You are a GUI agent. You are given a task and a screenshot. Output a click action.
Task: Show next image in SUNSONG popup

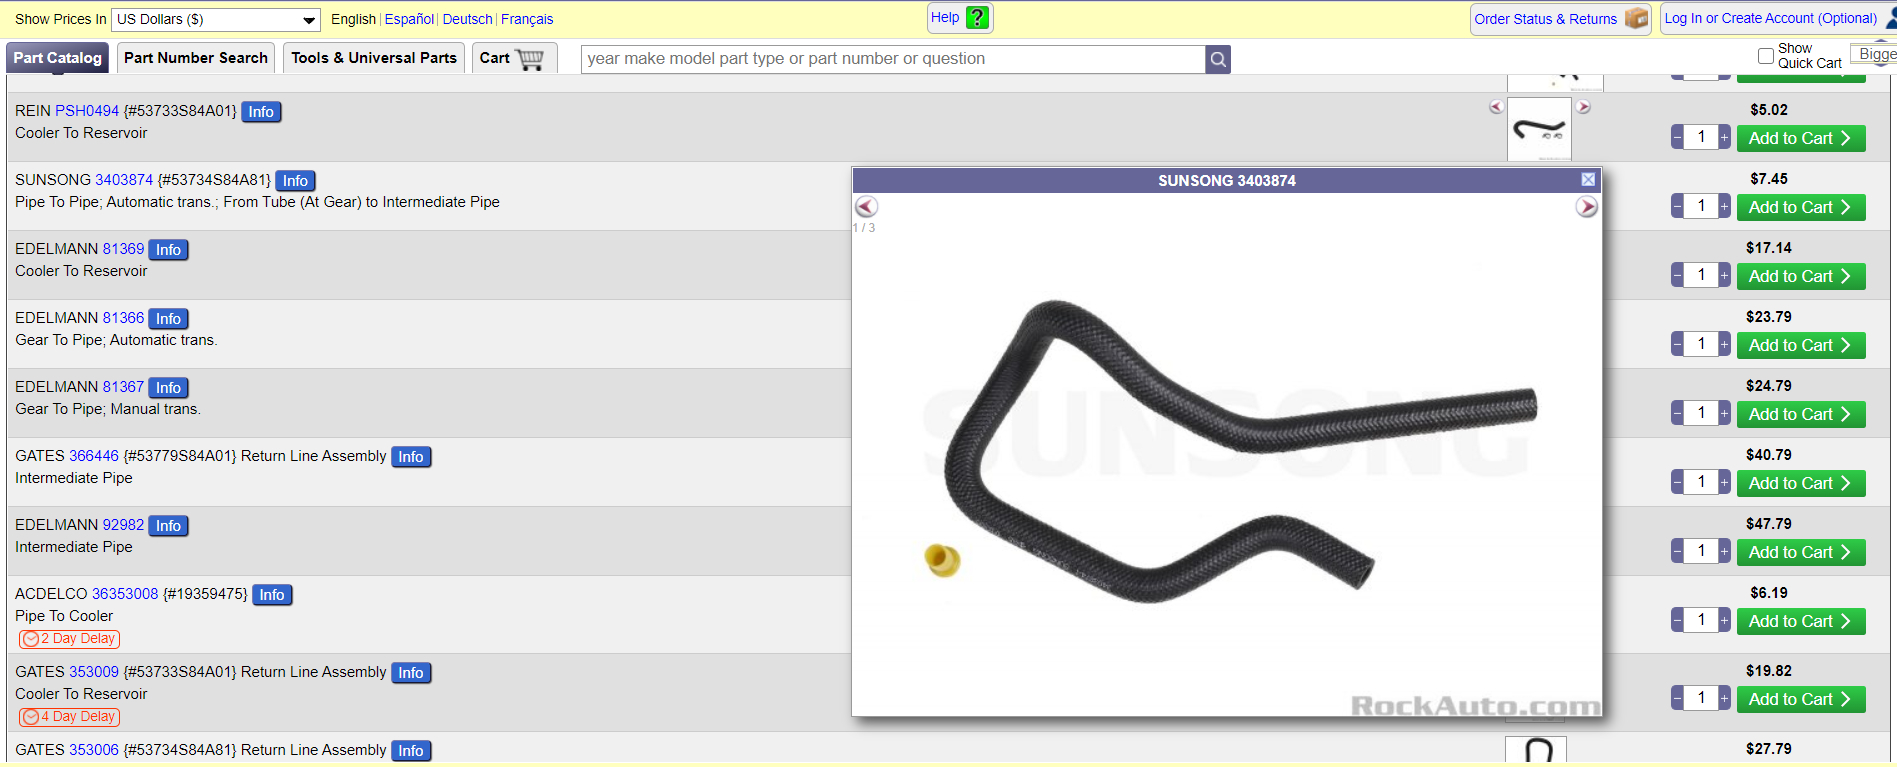[1587, 206]
